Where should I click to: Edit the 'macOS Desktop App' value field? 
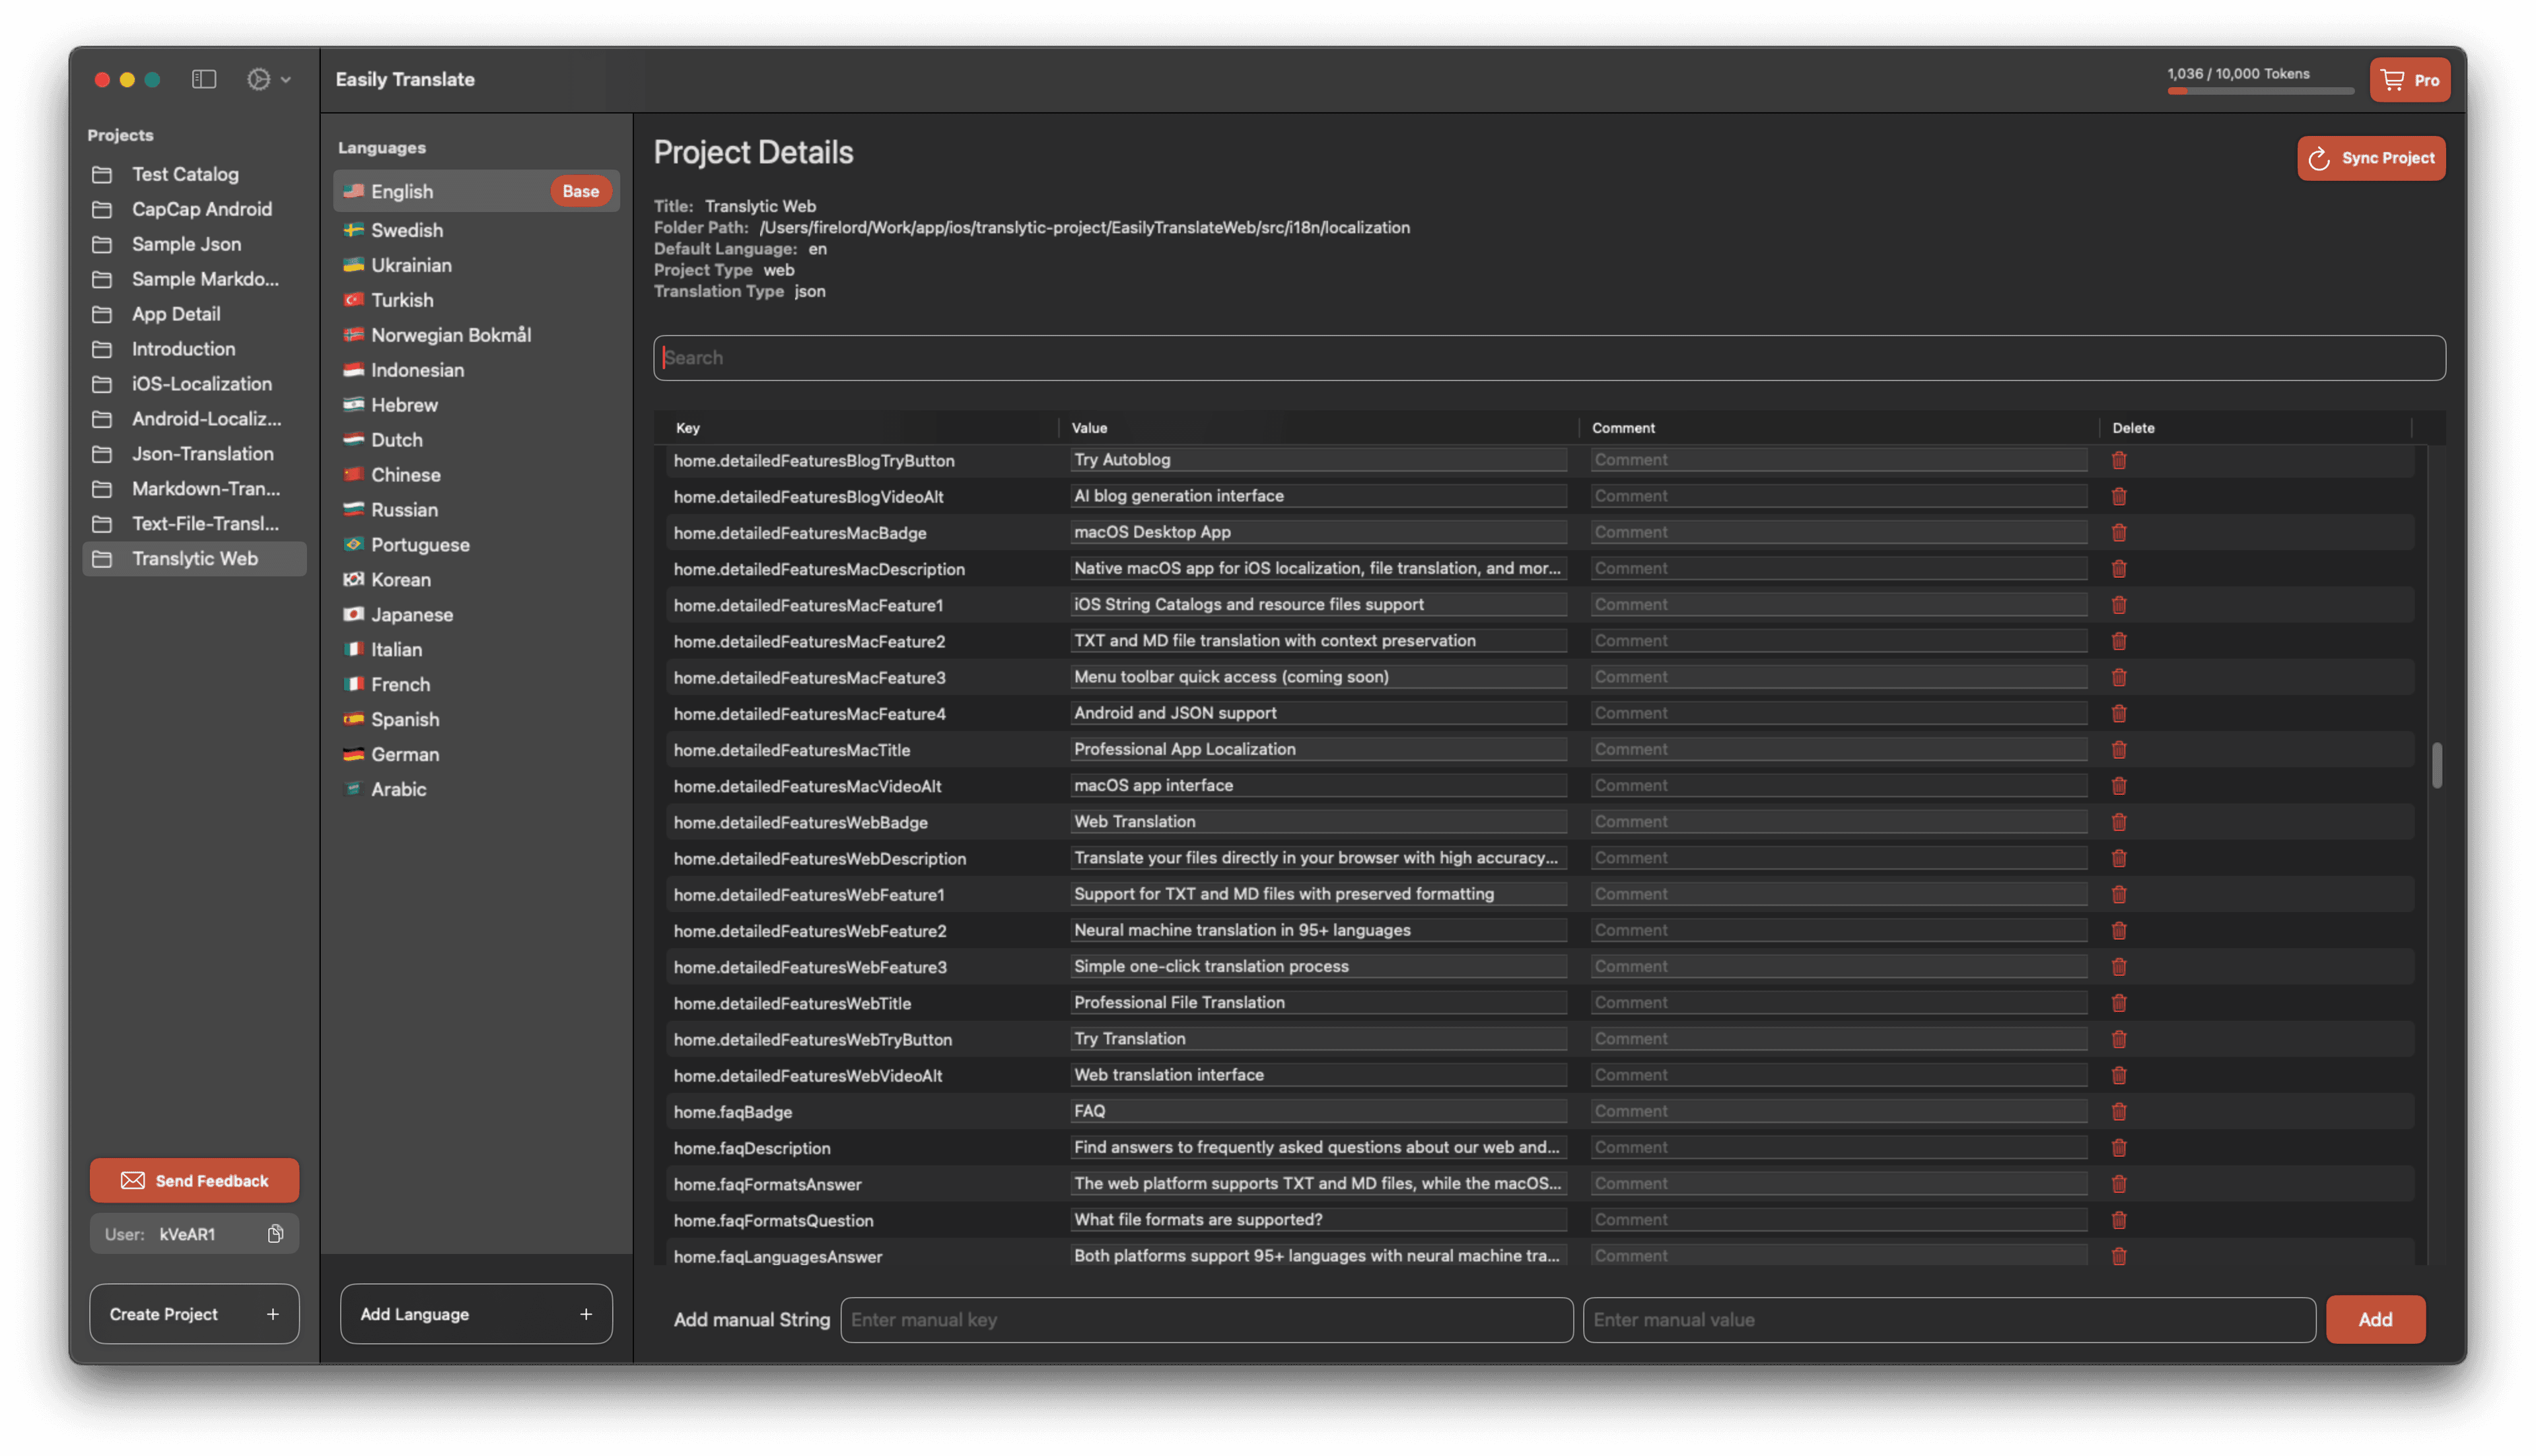1317,532
